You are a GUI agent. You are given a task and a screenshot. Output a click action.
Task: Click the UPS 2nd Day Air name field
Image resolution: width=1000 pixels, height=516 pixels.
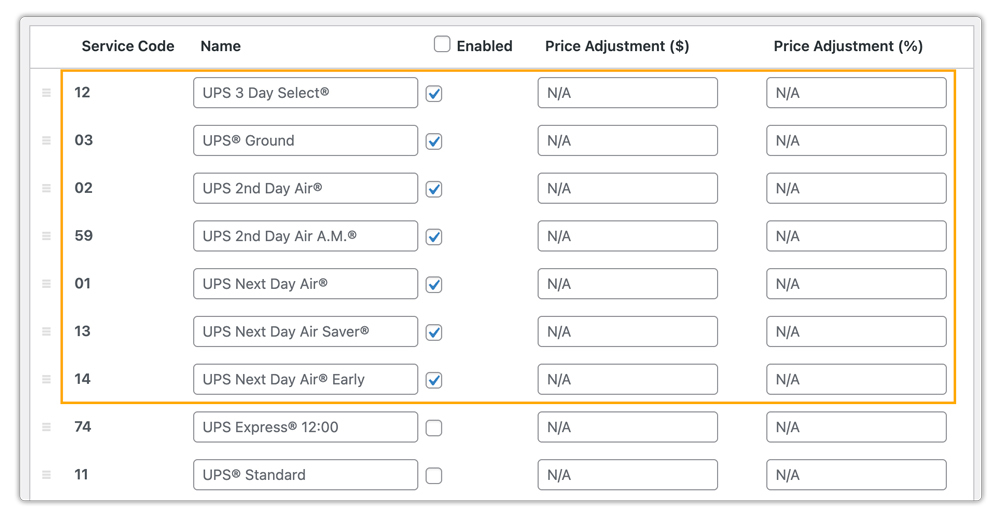tap(305, 189)
